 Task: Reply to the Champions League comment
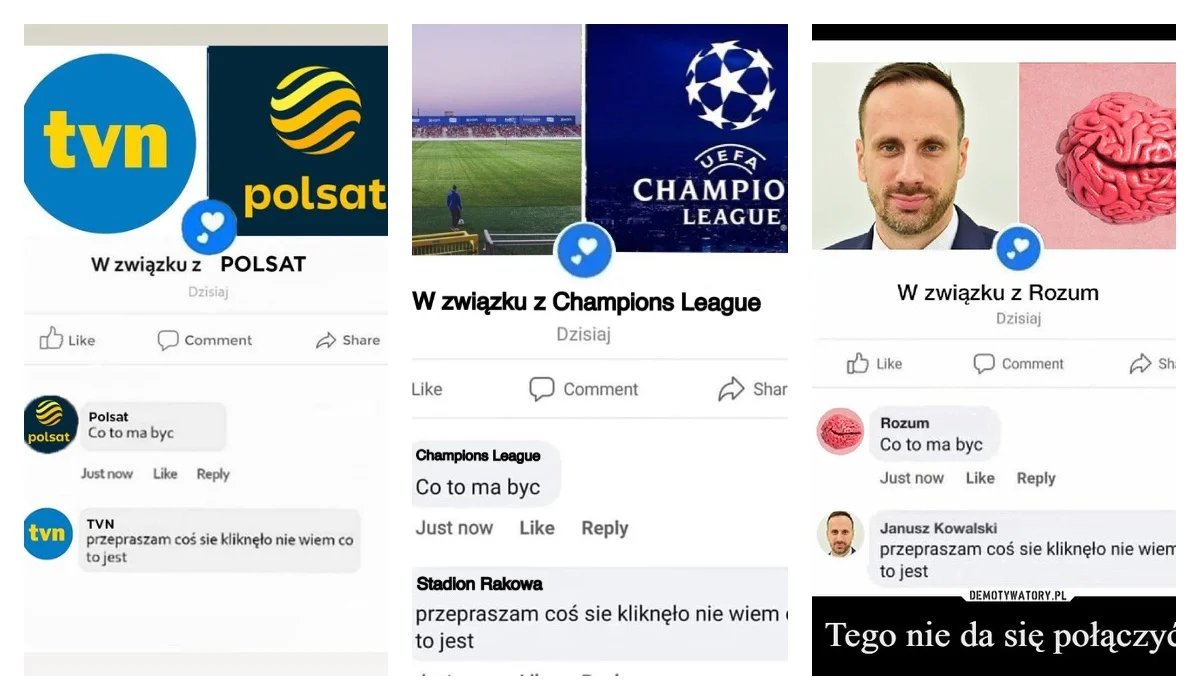pyautogui.click(x=605, y=528)
